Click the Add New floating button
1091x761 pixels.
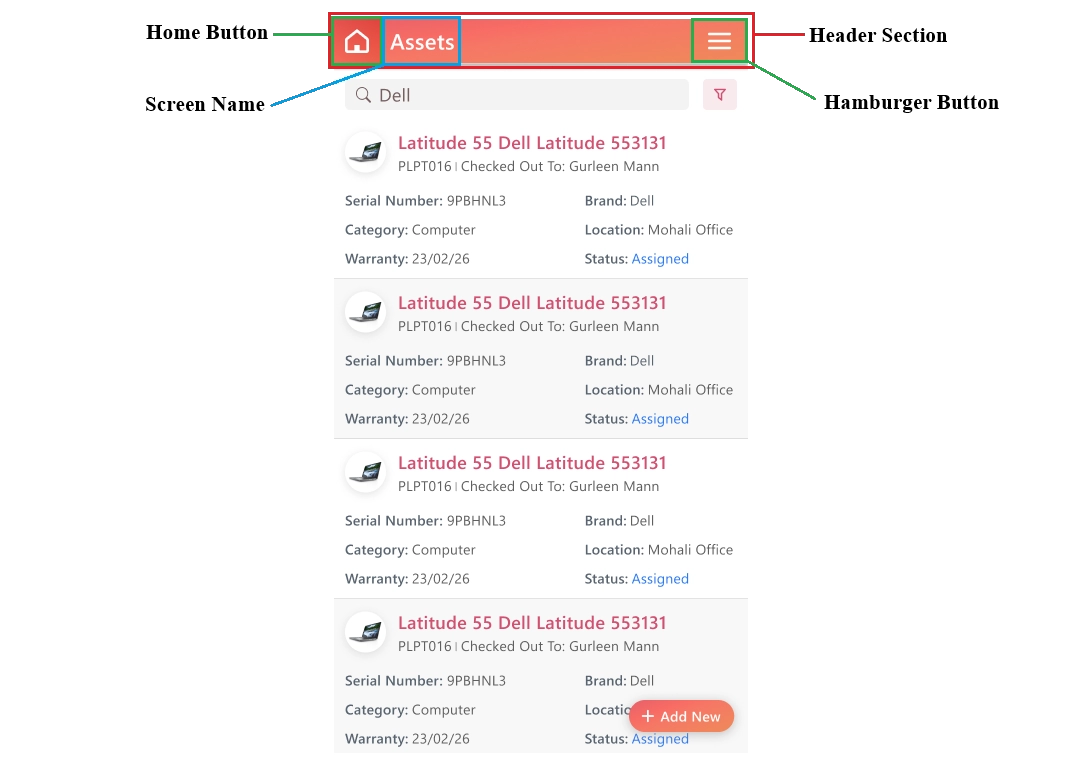coord(681,716)
